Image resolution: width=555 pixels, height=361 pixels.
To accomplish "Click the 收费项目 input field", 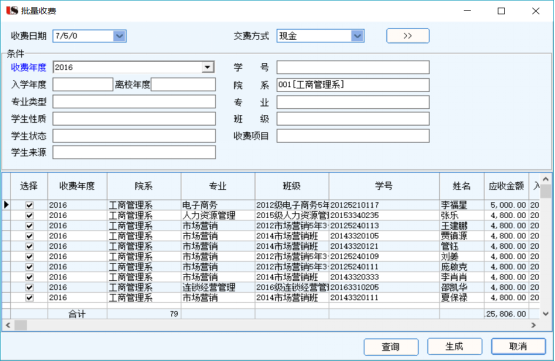I will click(353, 136).
